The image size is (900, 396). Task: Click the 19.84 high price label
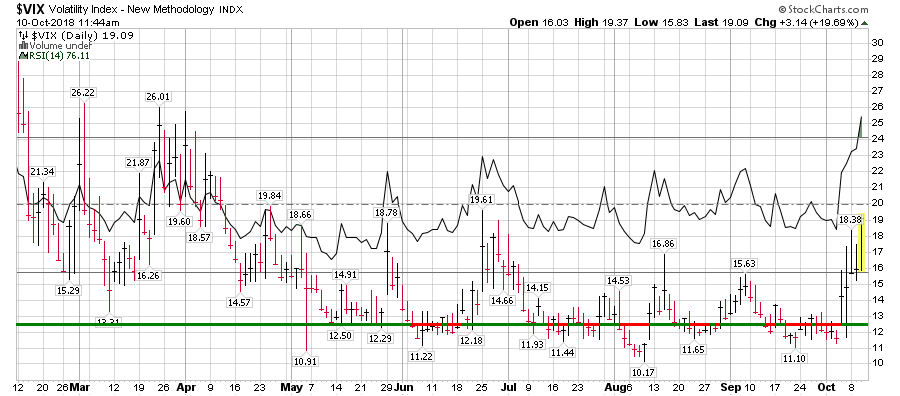coord(269,196)
